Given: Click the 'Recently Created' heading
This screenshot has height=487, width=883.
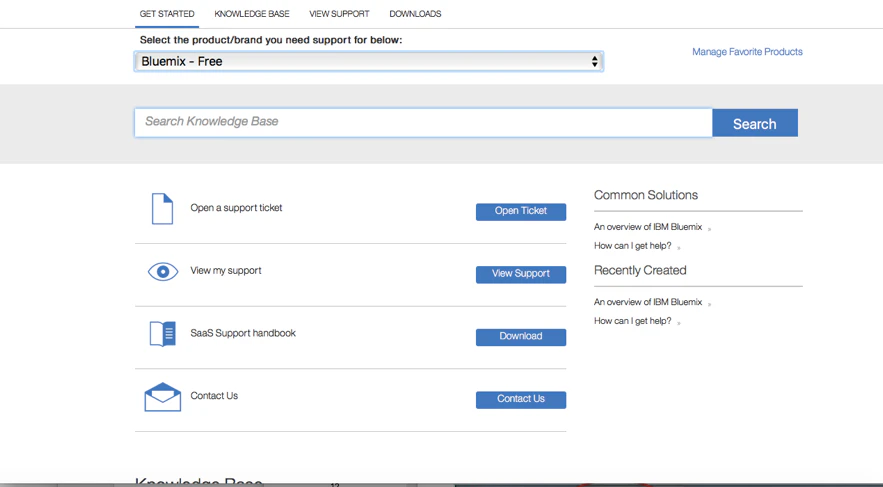Looking at the screenshot, I should click(x=640, y=271).
